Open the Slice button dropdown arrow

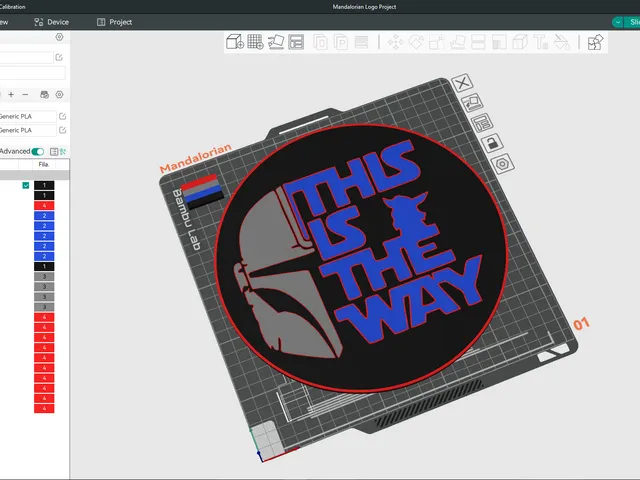(x=618, y=22)
